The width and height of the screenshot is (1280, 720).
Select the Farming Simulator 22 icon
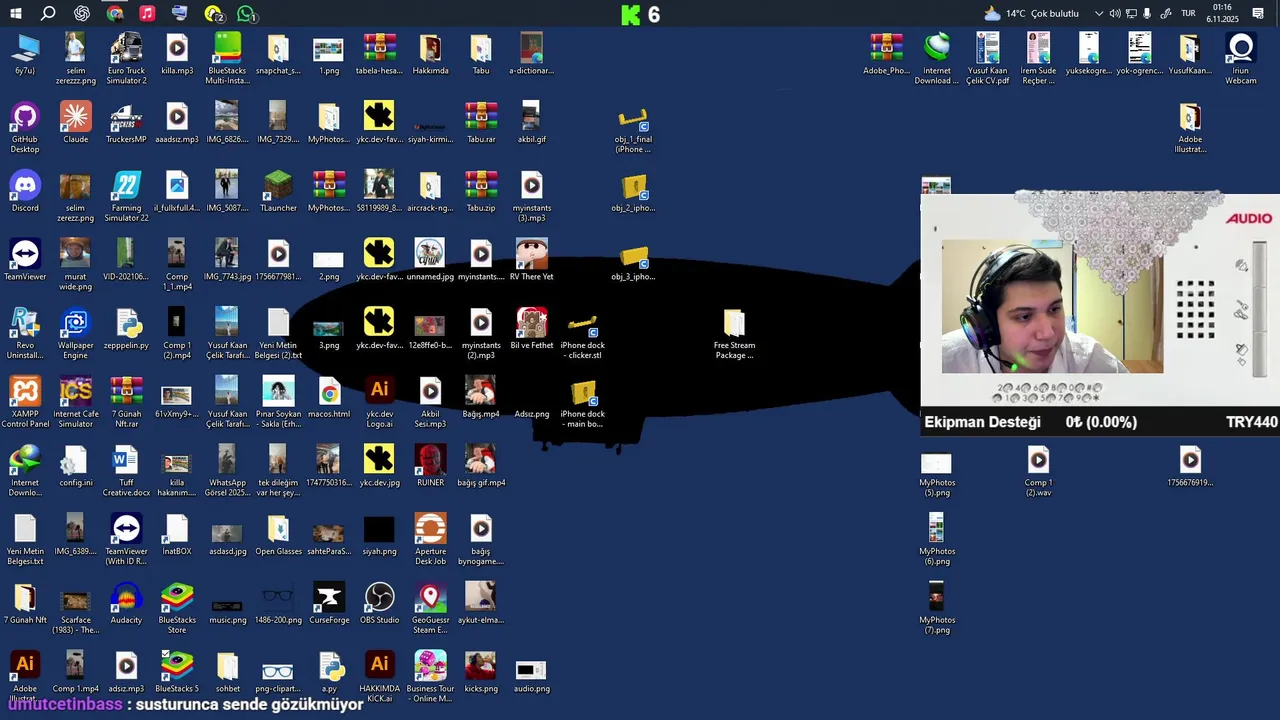[126, 197]
